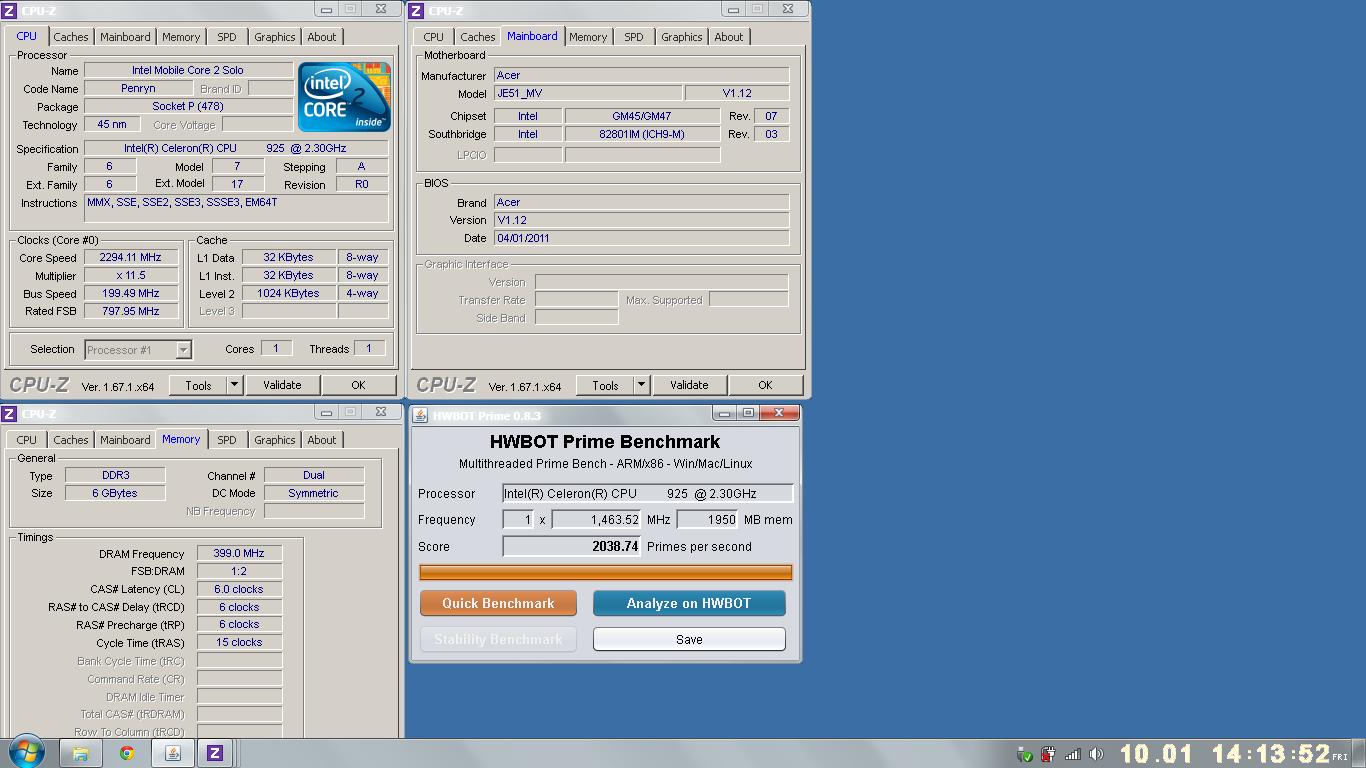
Task: Minimize the HWBOT Prime window
Action: (x=725, y=413)
